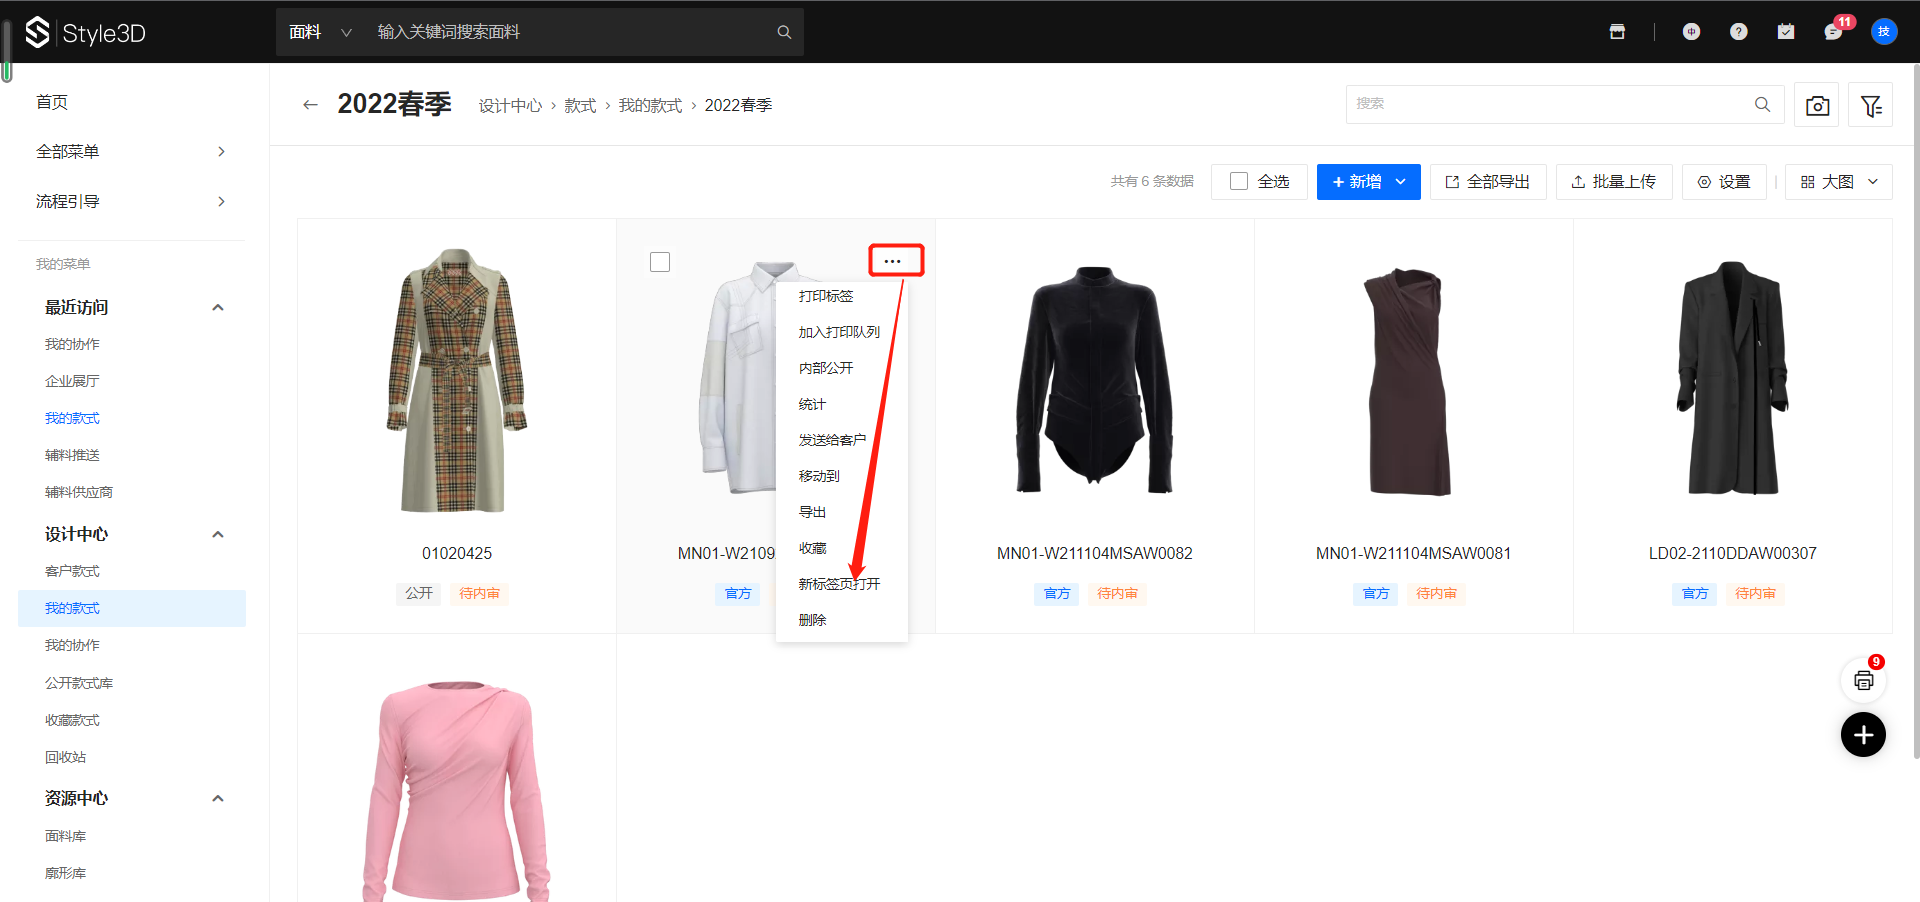Open the filter funnel button
1920x902 pixels.
[x=1871, y=105]
